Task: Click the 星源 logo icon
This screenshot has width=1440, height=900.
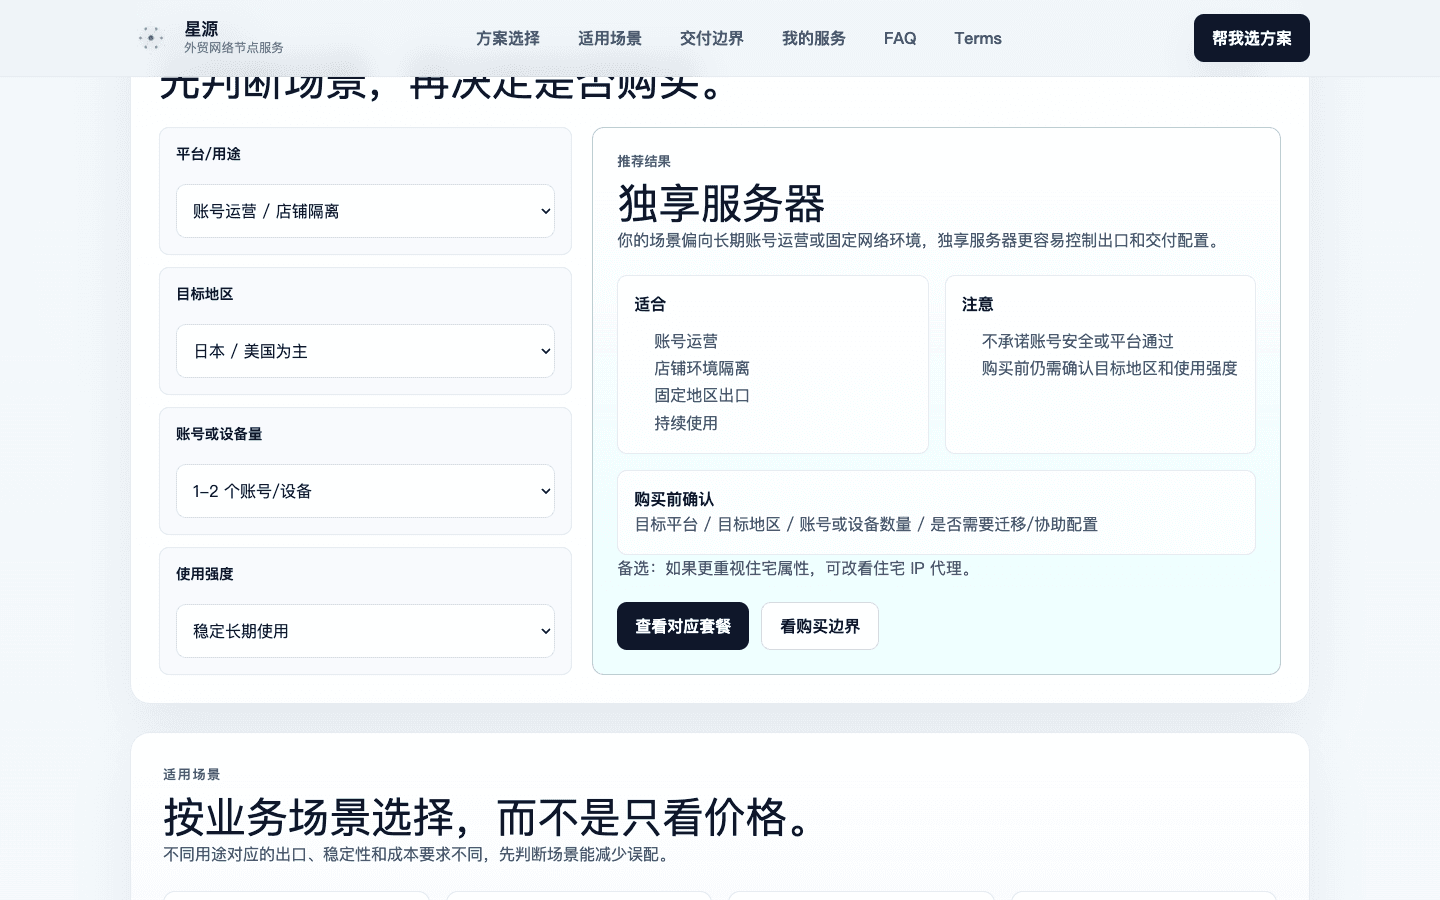Action: pyautogui.click(x=151, y=38)
